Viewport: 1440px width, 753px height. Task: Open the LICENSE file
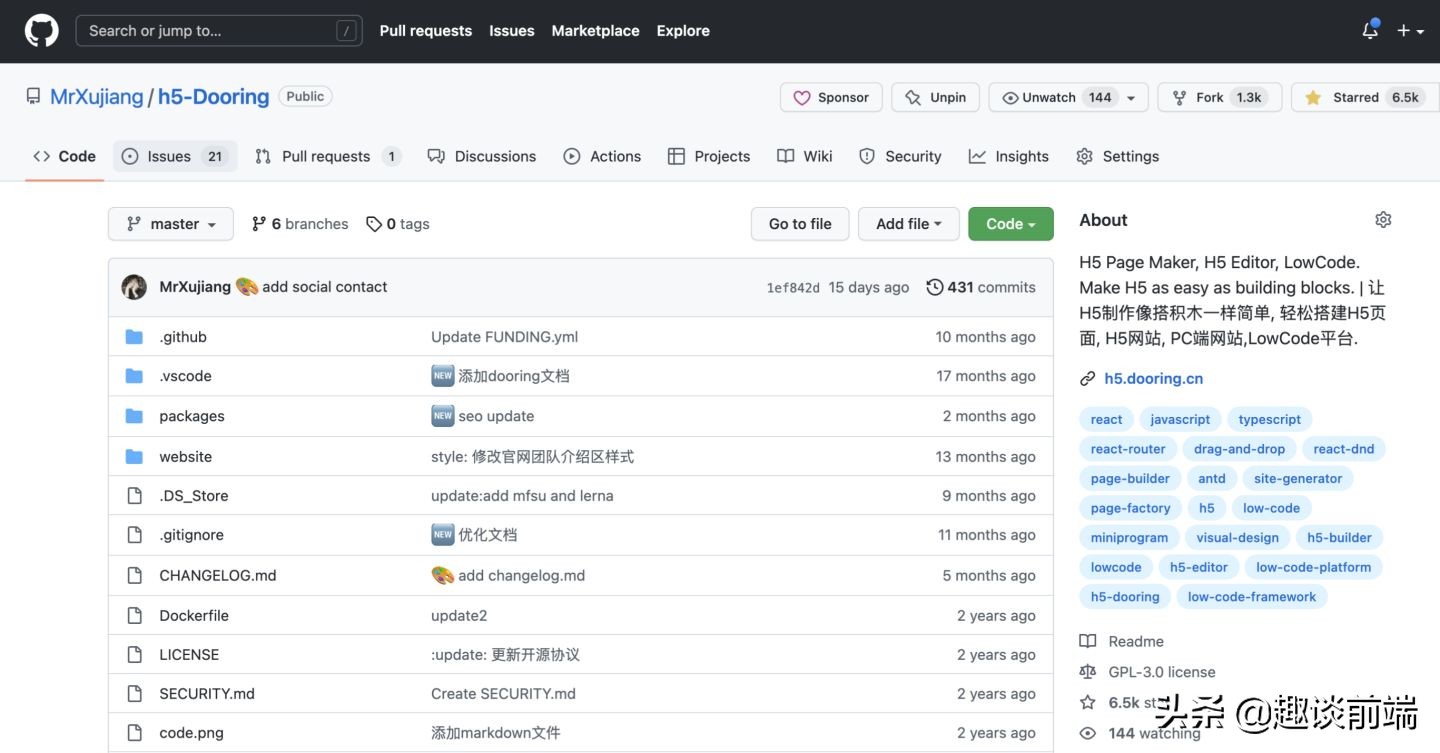[189, 655]
